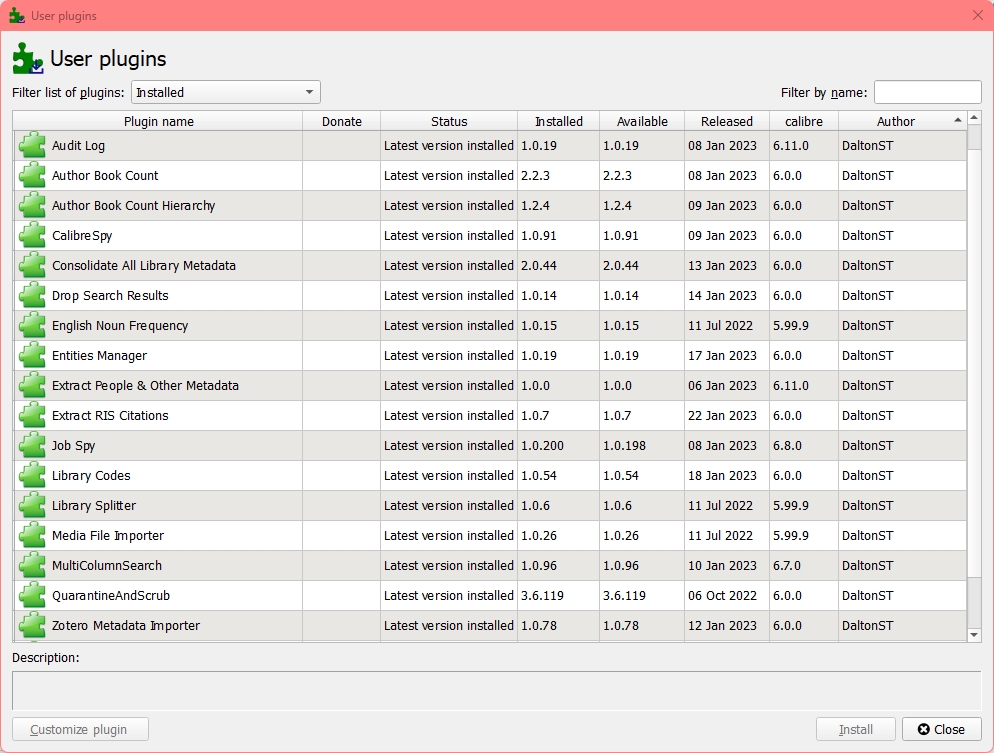
Task: Click the QuarantineAndScrub plugin icon
Action: [x=32, y=595]
